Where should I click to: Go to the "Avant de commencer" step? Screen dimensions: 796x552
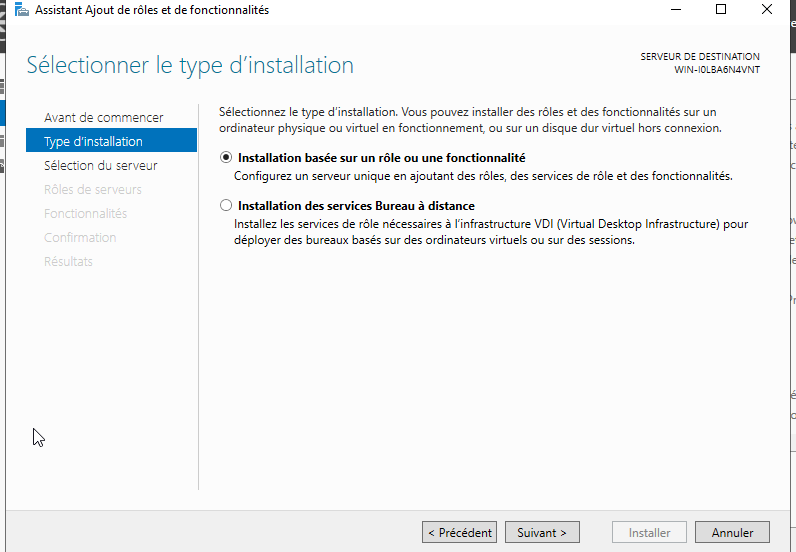(x=103, y=118)
